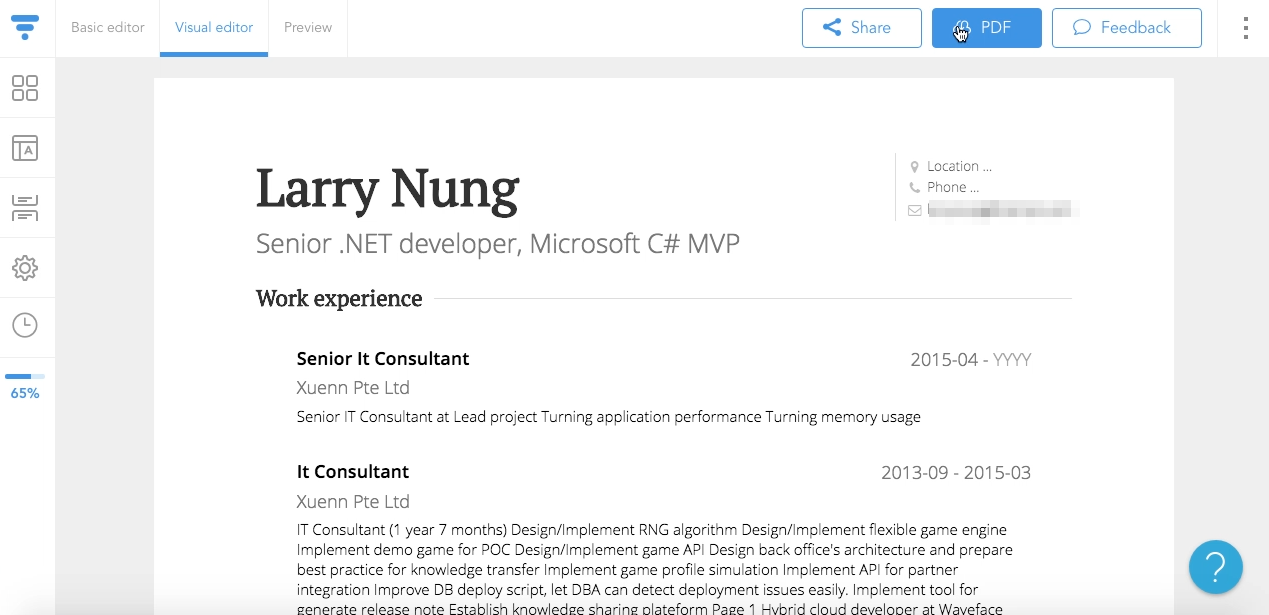The width and height of the screenshot is (1269, 615).
Task: Open the templates grid sidebar icon
Action: [25, 88]
